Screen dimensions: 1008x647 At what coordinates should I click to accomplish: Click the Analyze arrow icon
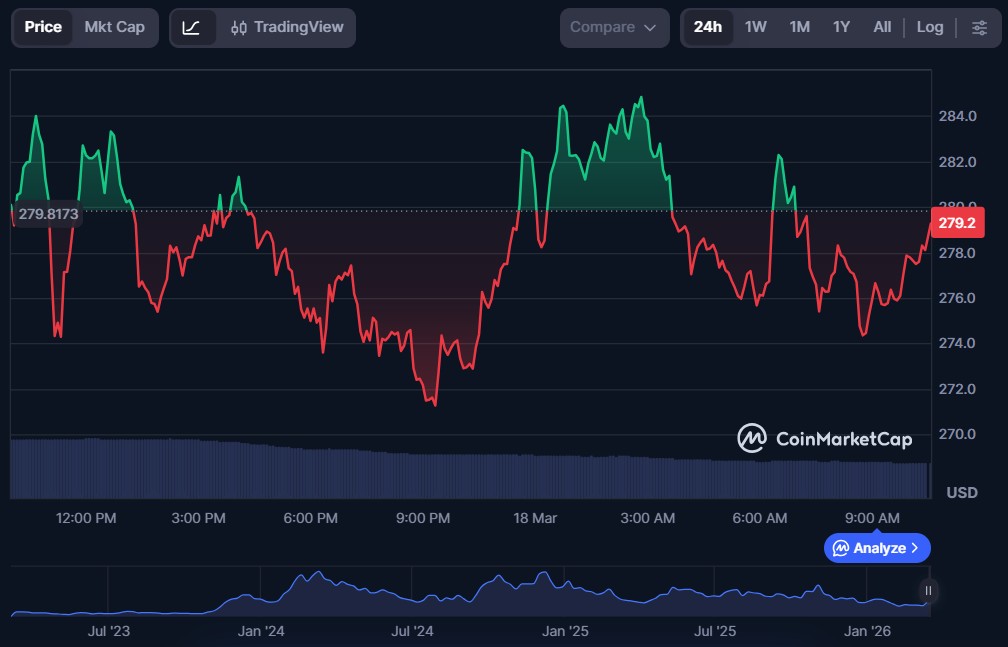pos(918,548)
